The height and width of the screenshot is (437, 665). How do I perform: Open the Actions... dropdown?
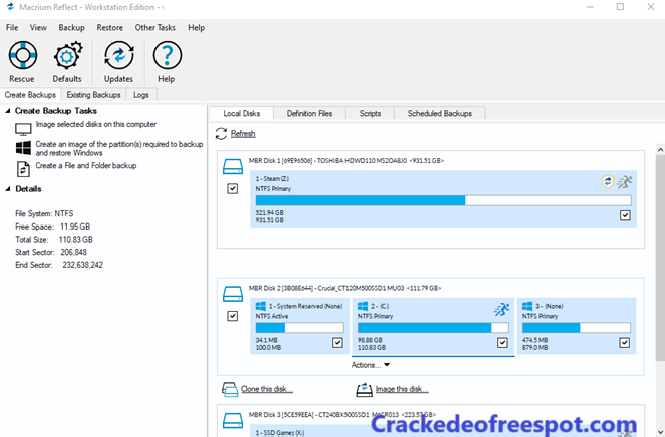tap(371, 365)
